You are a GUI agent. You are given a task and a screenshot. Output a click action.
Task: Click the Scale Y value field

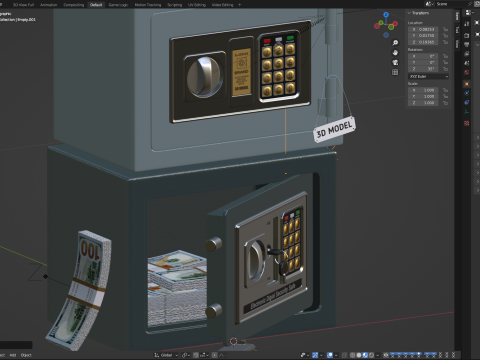(423, 96)
